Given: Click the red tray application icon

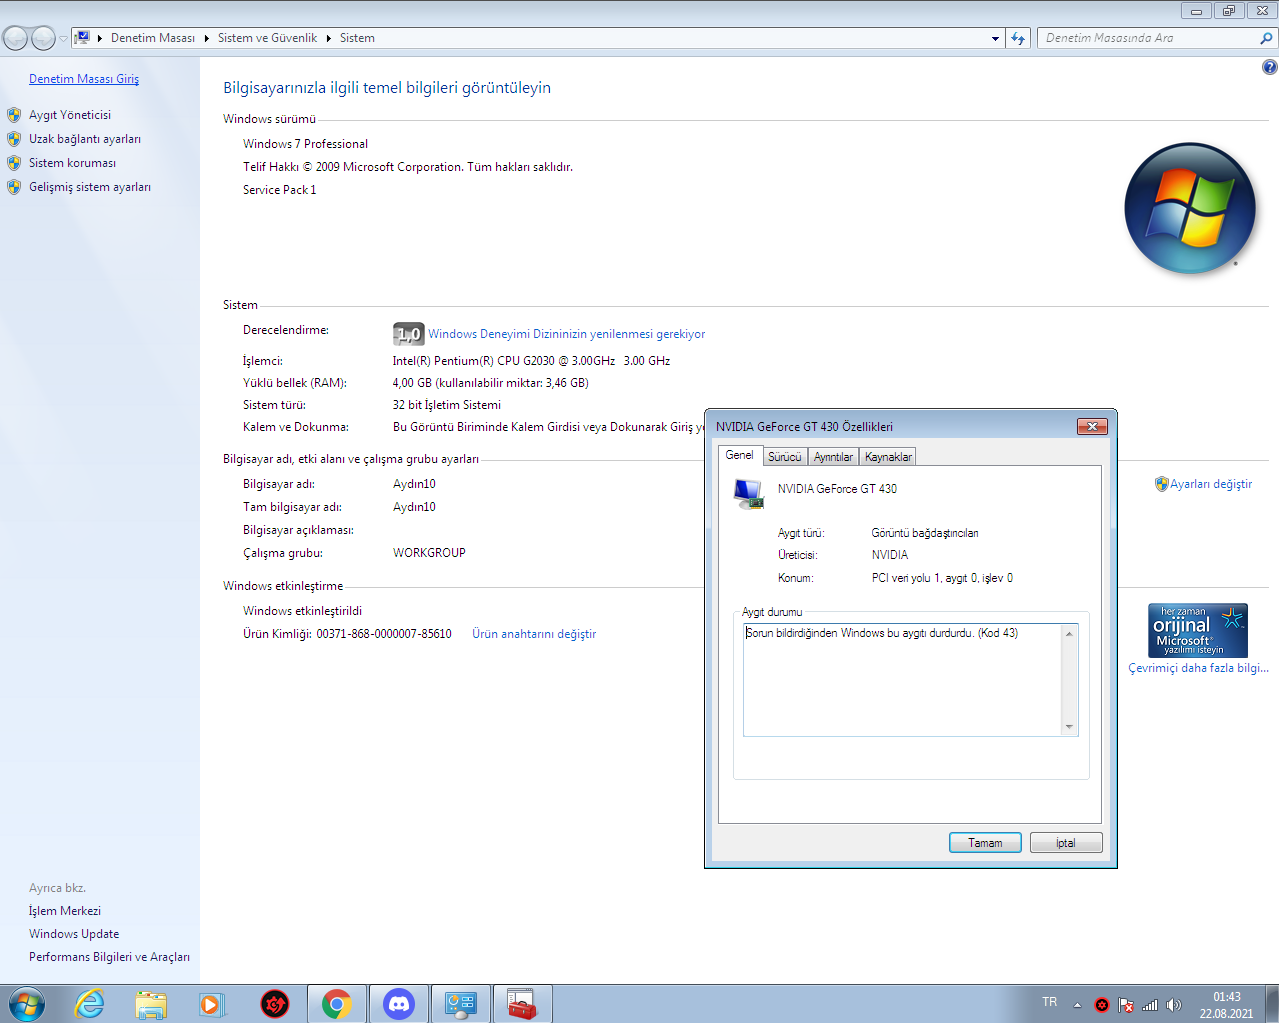Looking at the screenshot, I should 1102,1005.
